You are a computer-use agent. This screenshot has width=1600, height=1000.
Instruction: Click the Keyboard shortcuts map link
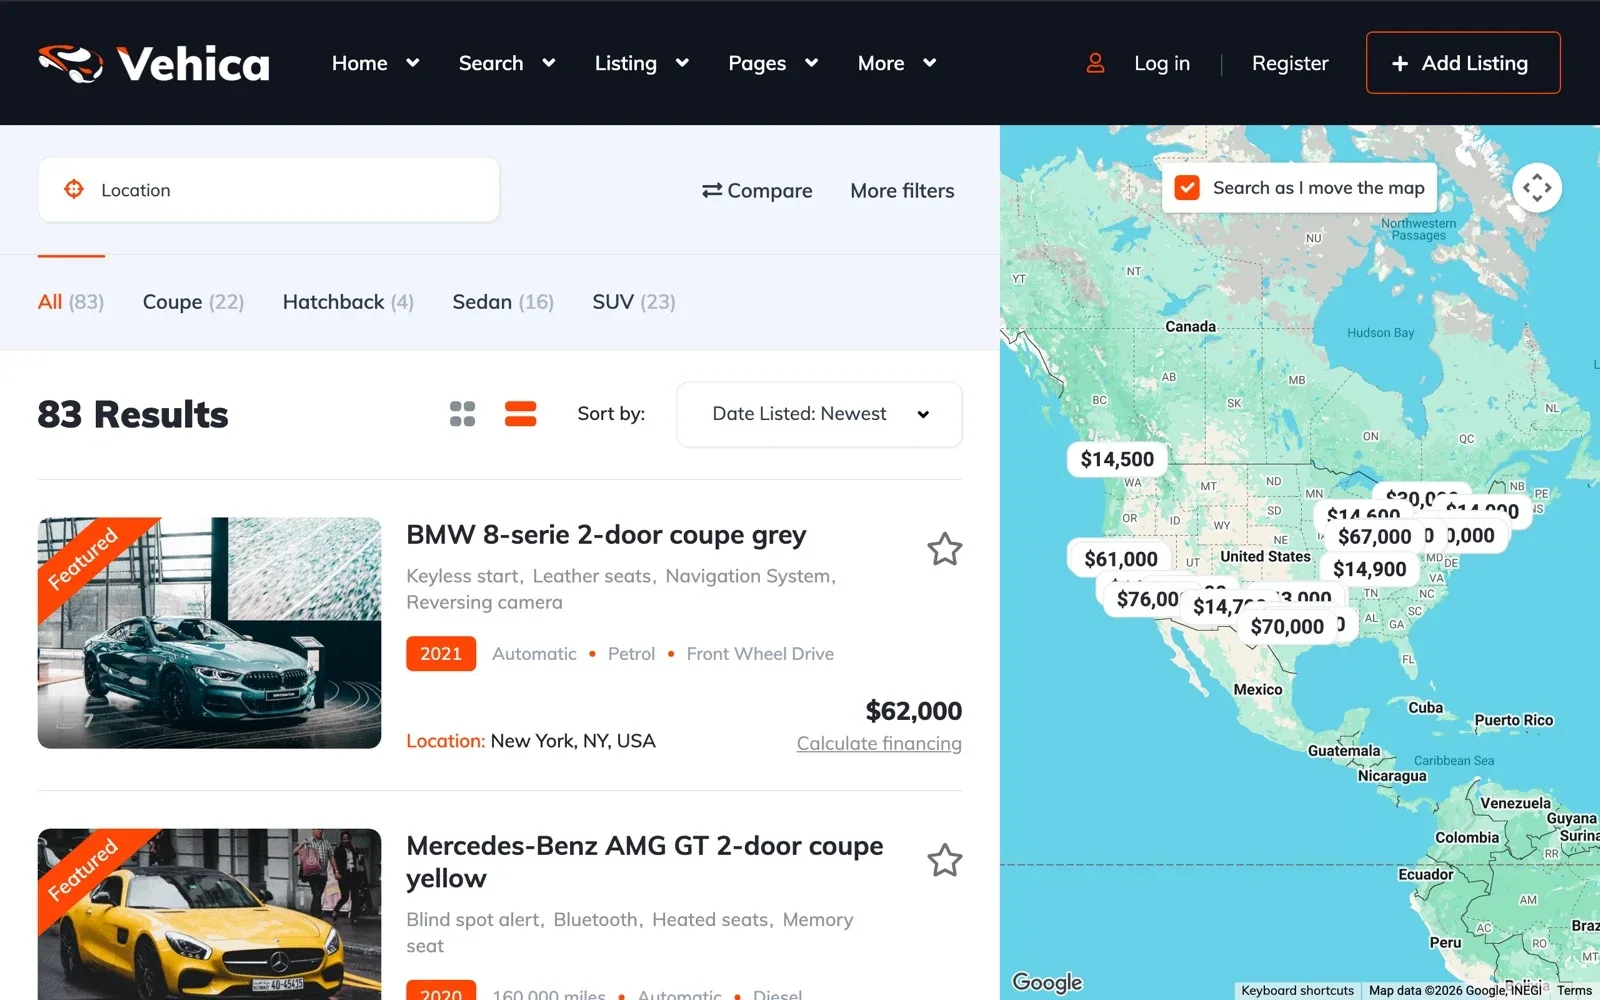pos(1297,990)
